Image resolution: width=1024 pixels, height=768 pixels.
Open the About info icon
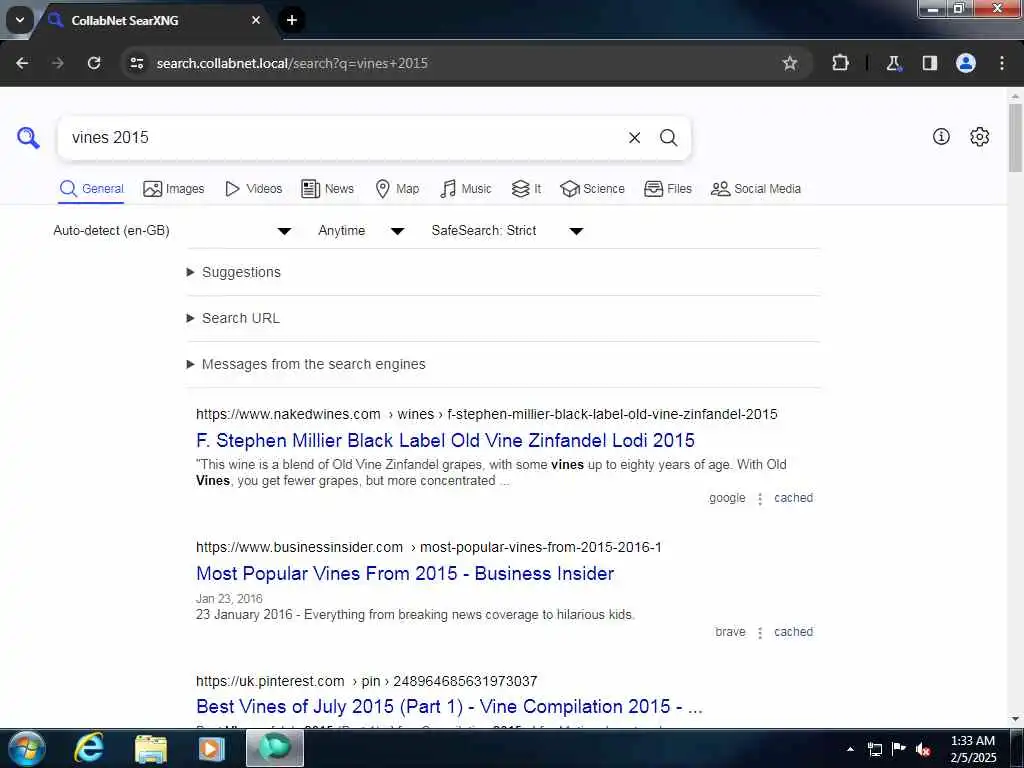(x=941, y=136)
